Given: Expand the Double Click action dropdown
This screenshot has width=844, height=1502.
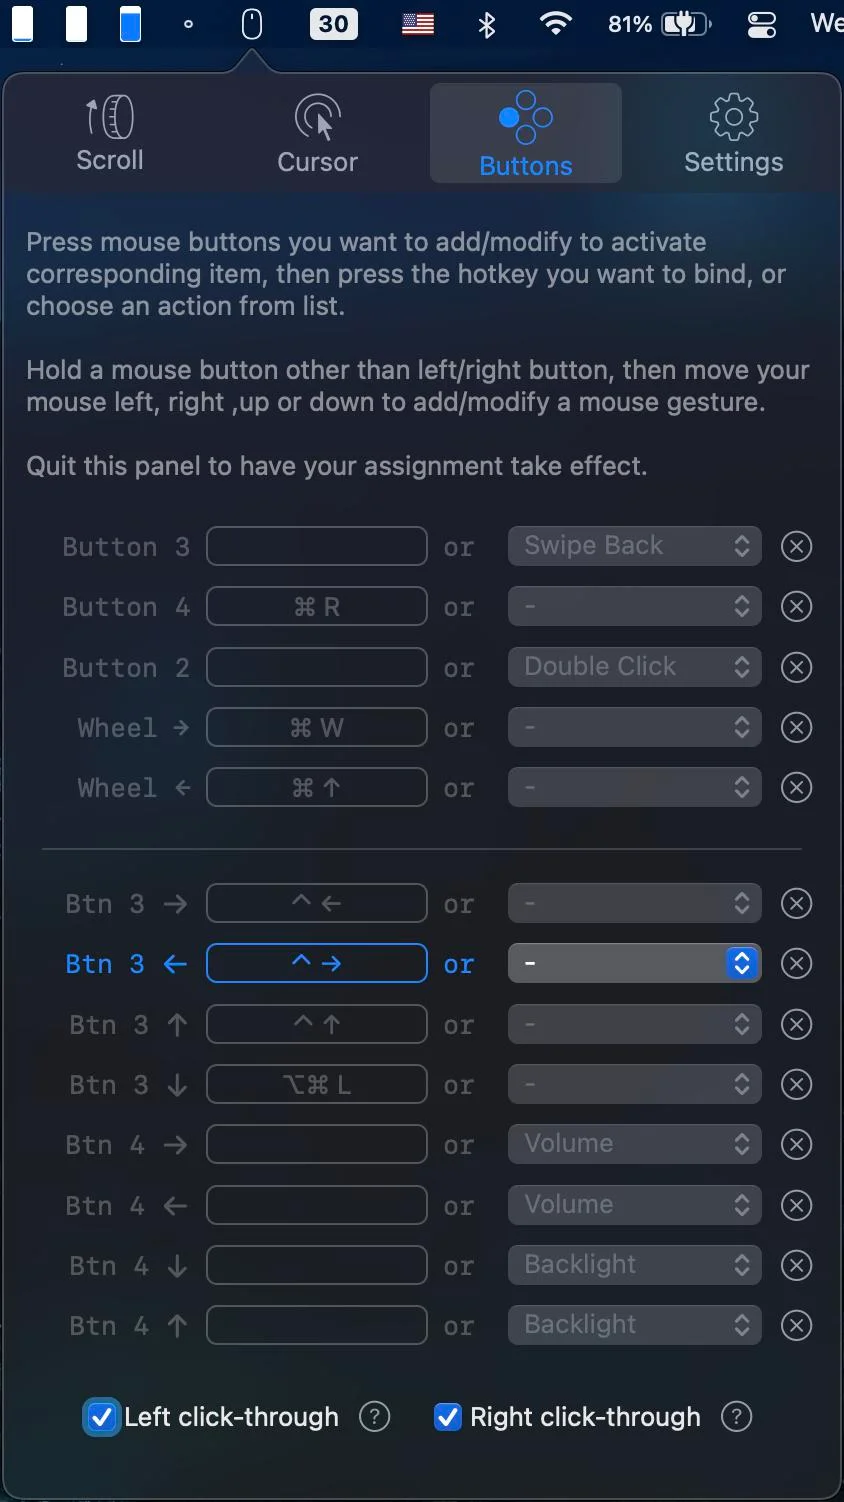Looking at the screenshot, I should pyautogui.click(x=634, y=667).
